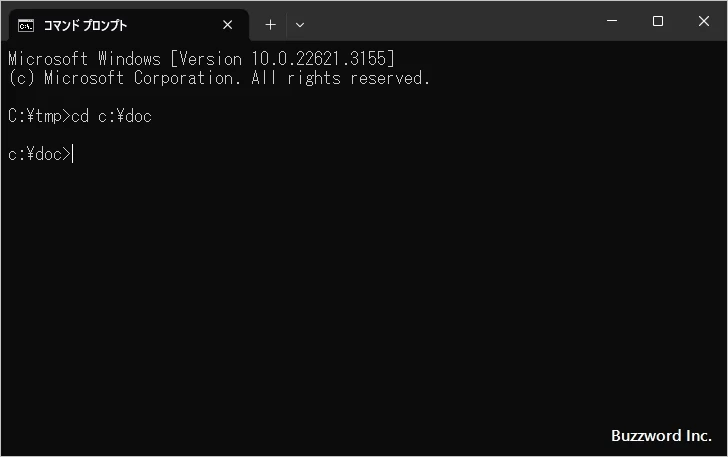The width and height of the screenshot is (728, 457).
Task: Close the terminal window
Action: (x=704, y=22)
